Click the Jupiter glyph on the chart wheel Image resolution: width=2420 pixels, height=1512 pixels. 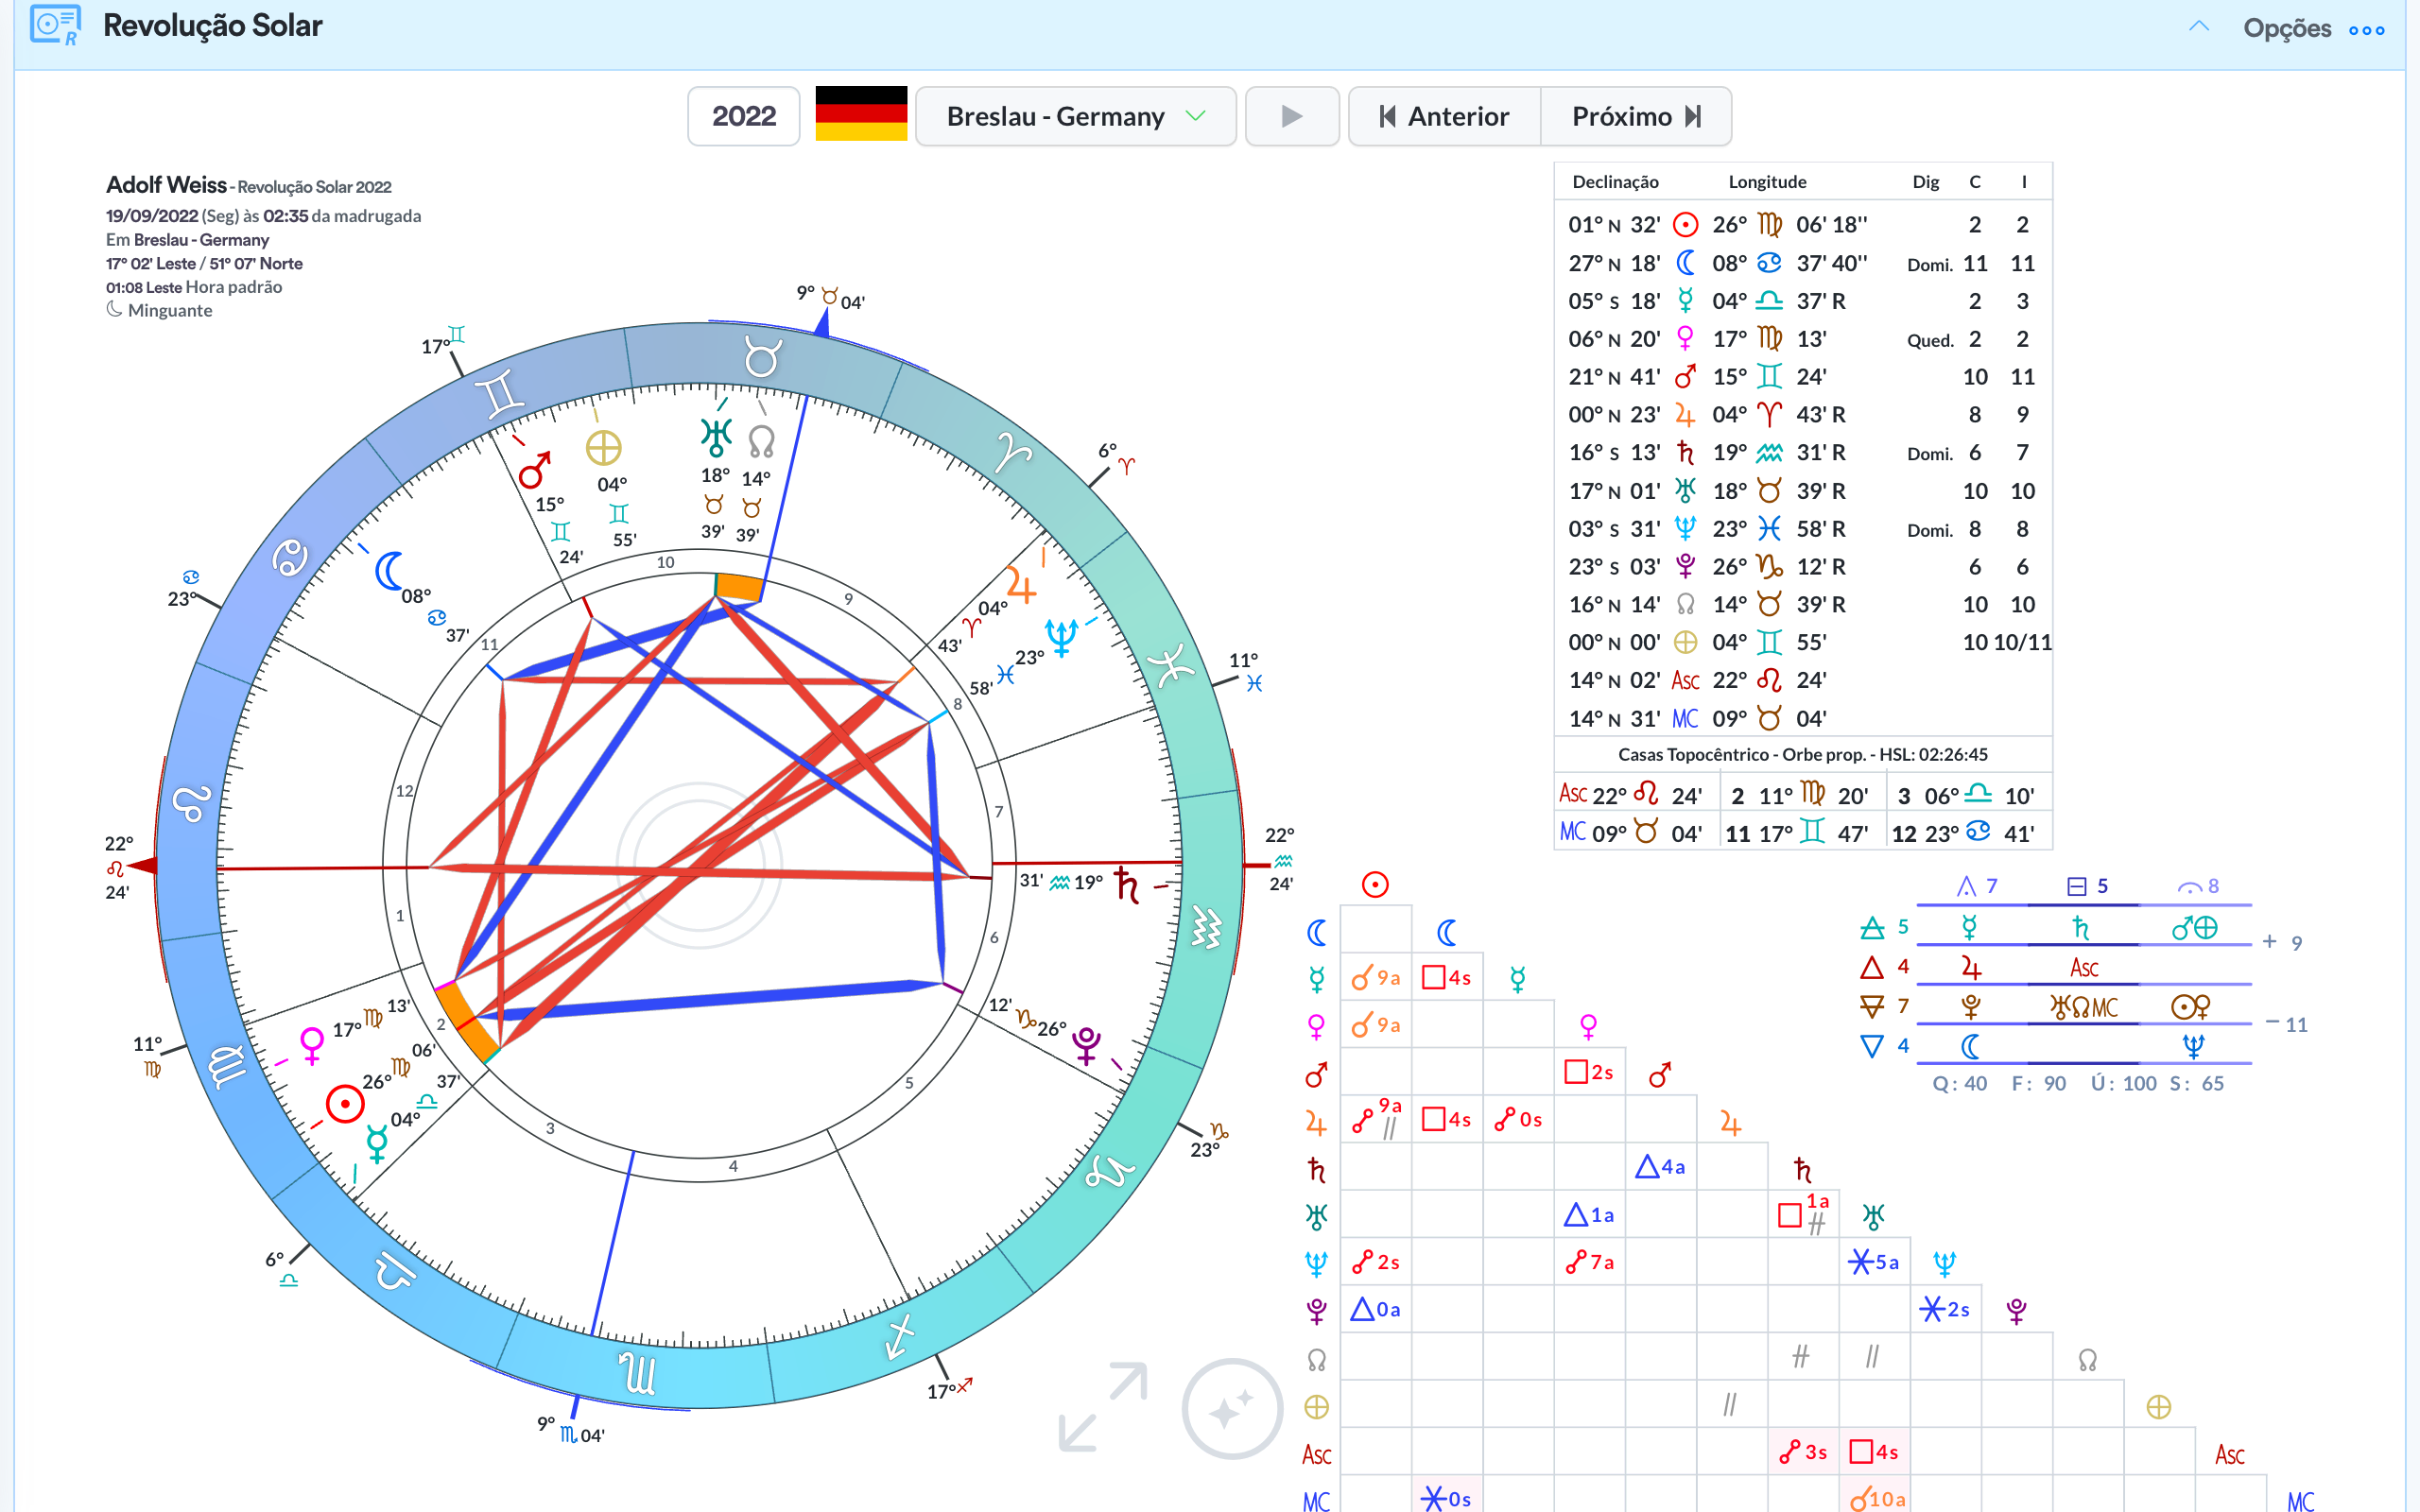coord(1021,586)
